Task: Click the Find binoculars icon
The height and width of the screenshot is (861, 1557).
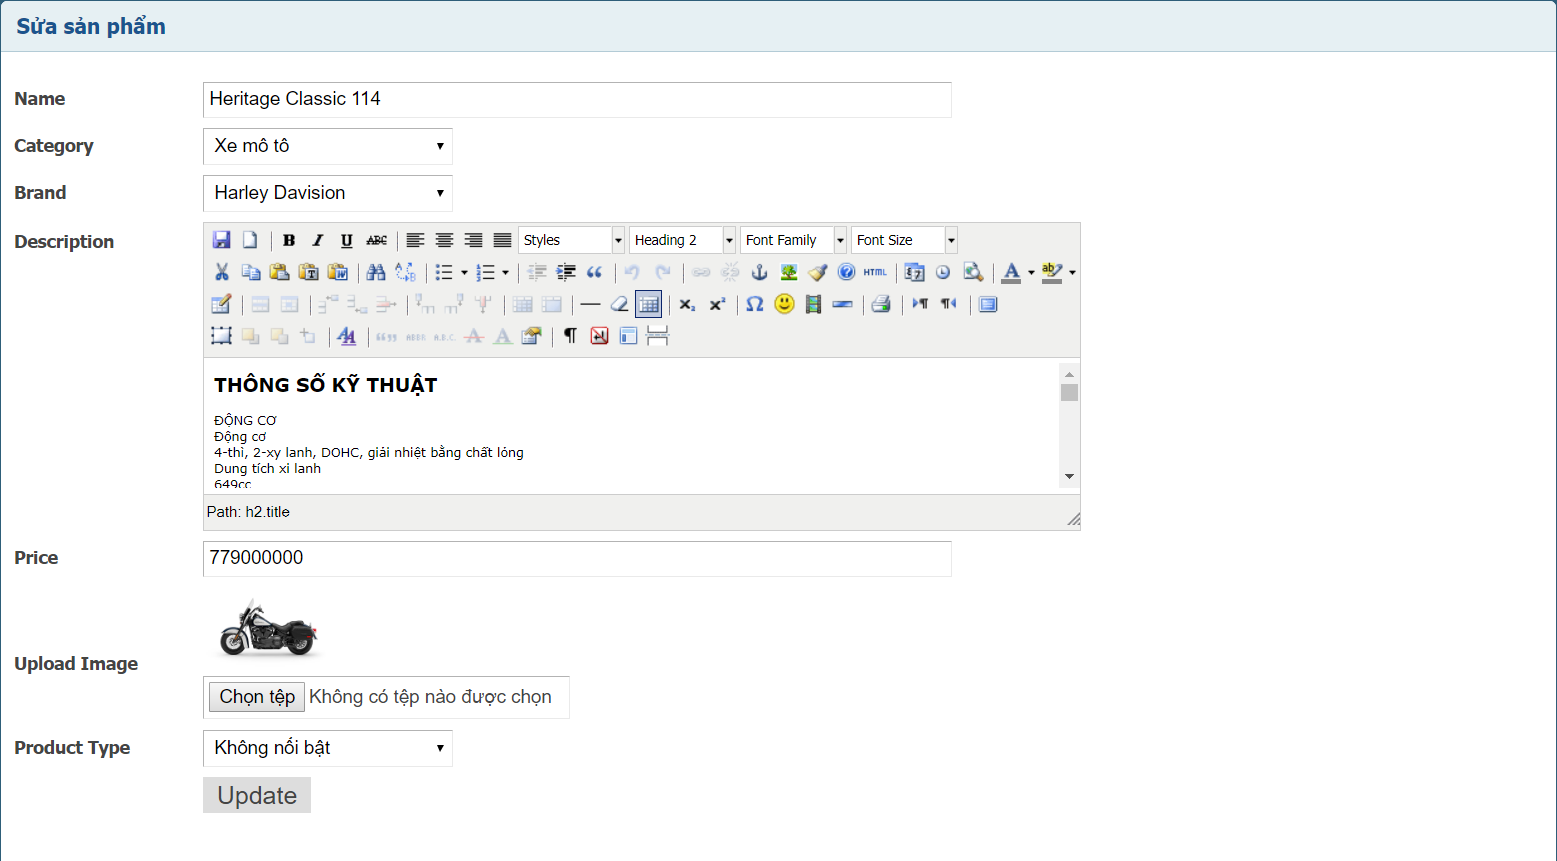Action: tap(376, 272)
